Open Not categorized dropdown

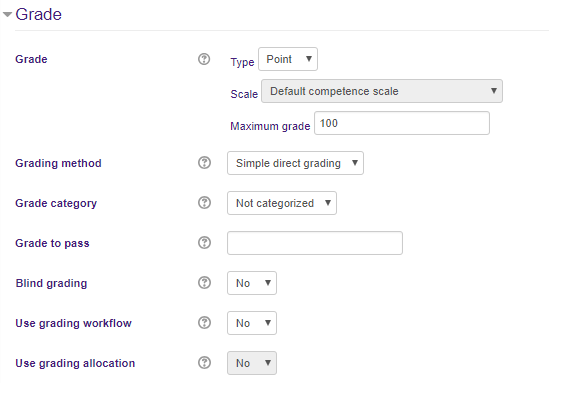[x=282, y=203]
